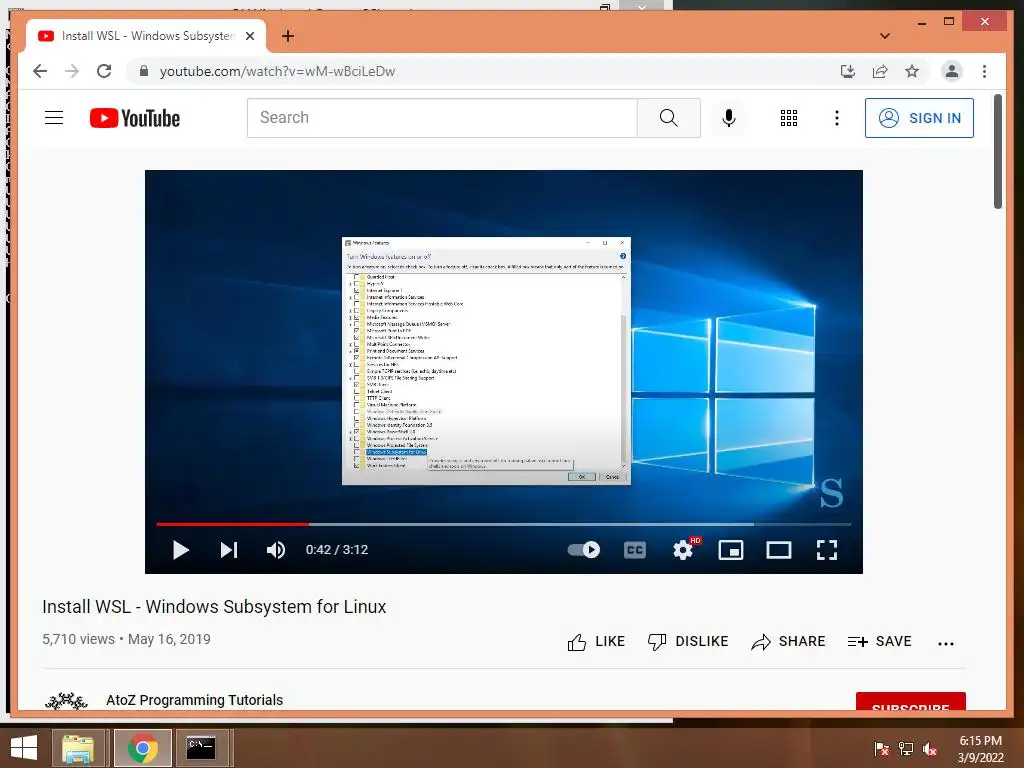Bookmark this page with the star

[x=912, y=71]
